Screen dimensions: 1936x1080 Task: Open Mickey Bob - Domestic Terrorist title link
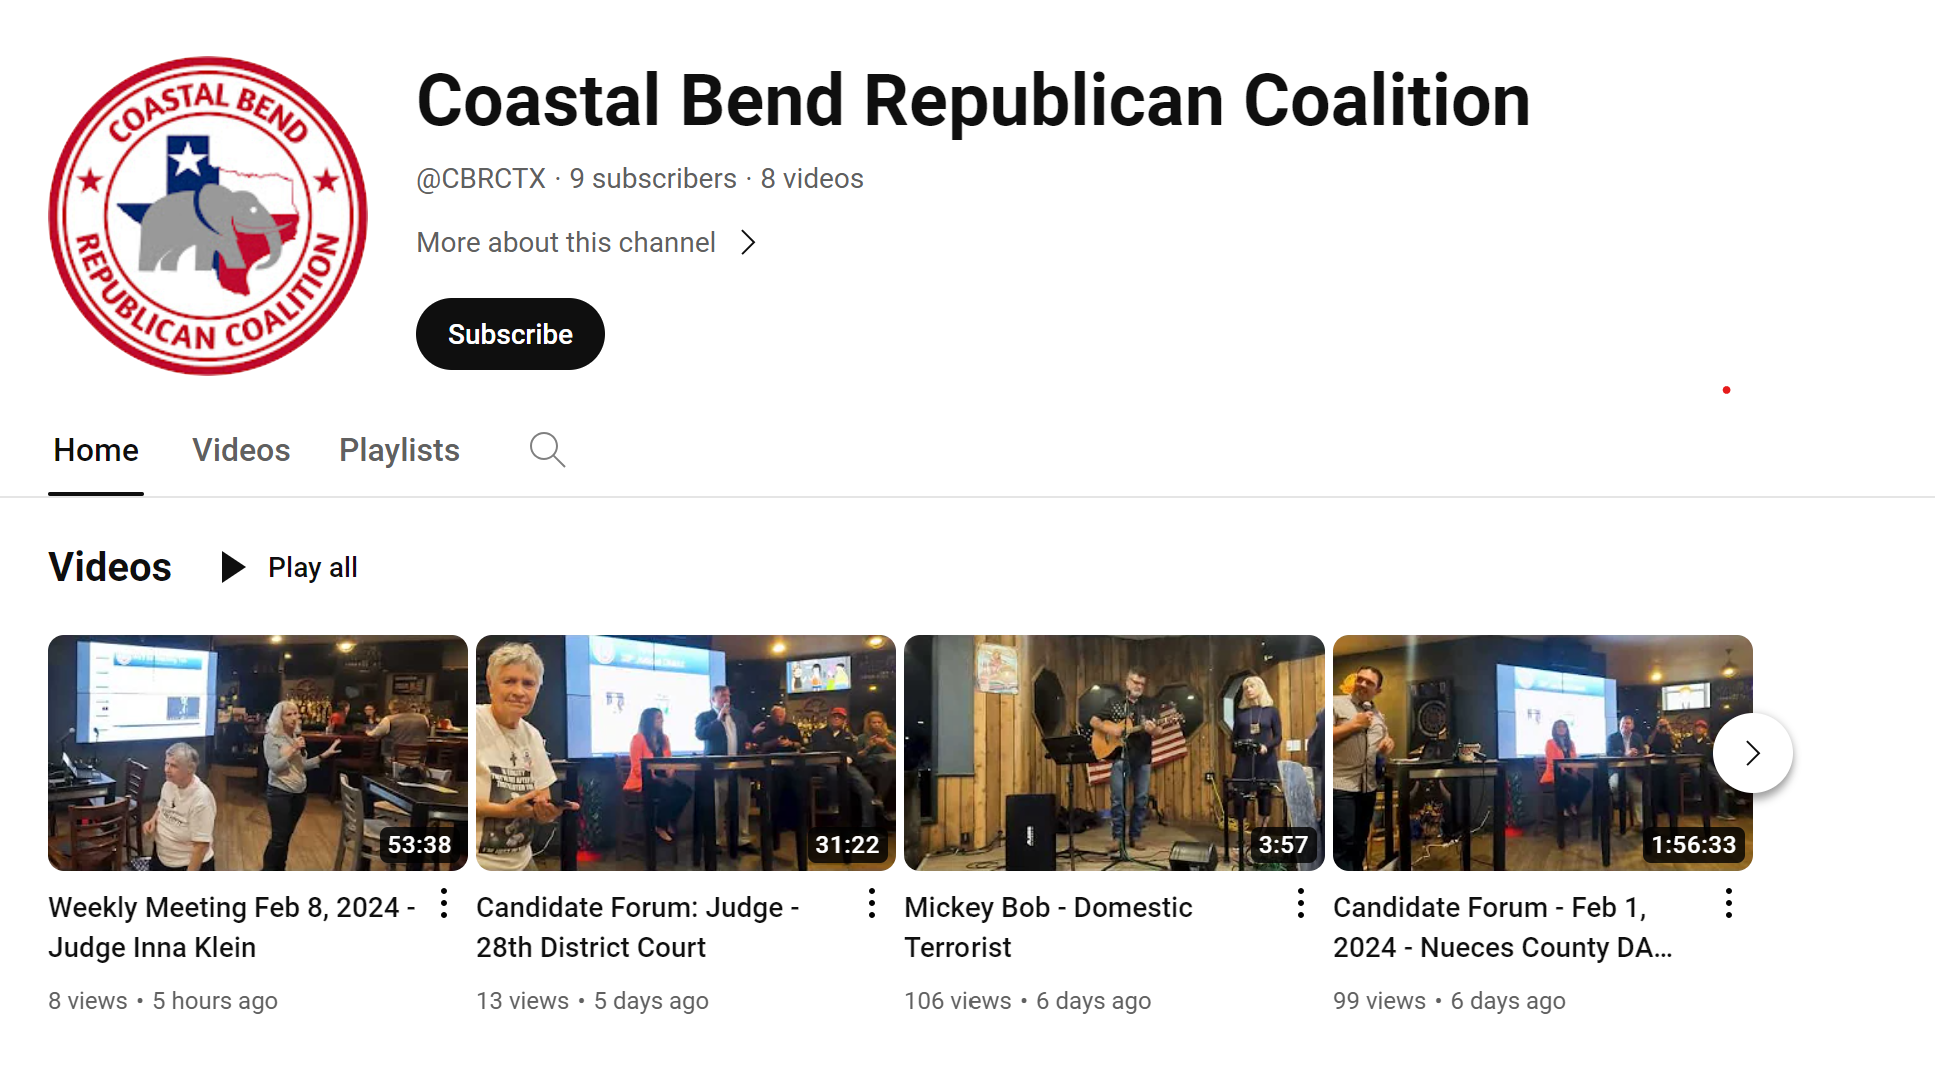1048,927
